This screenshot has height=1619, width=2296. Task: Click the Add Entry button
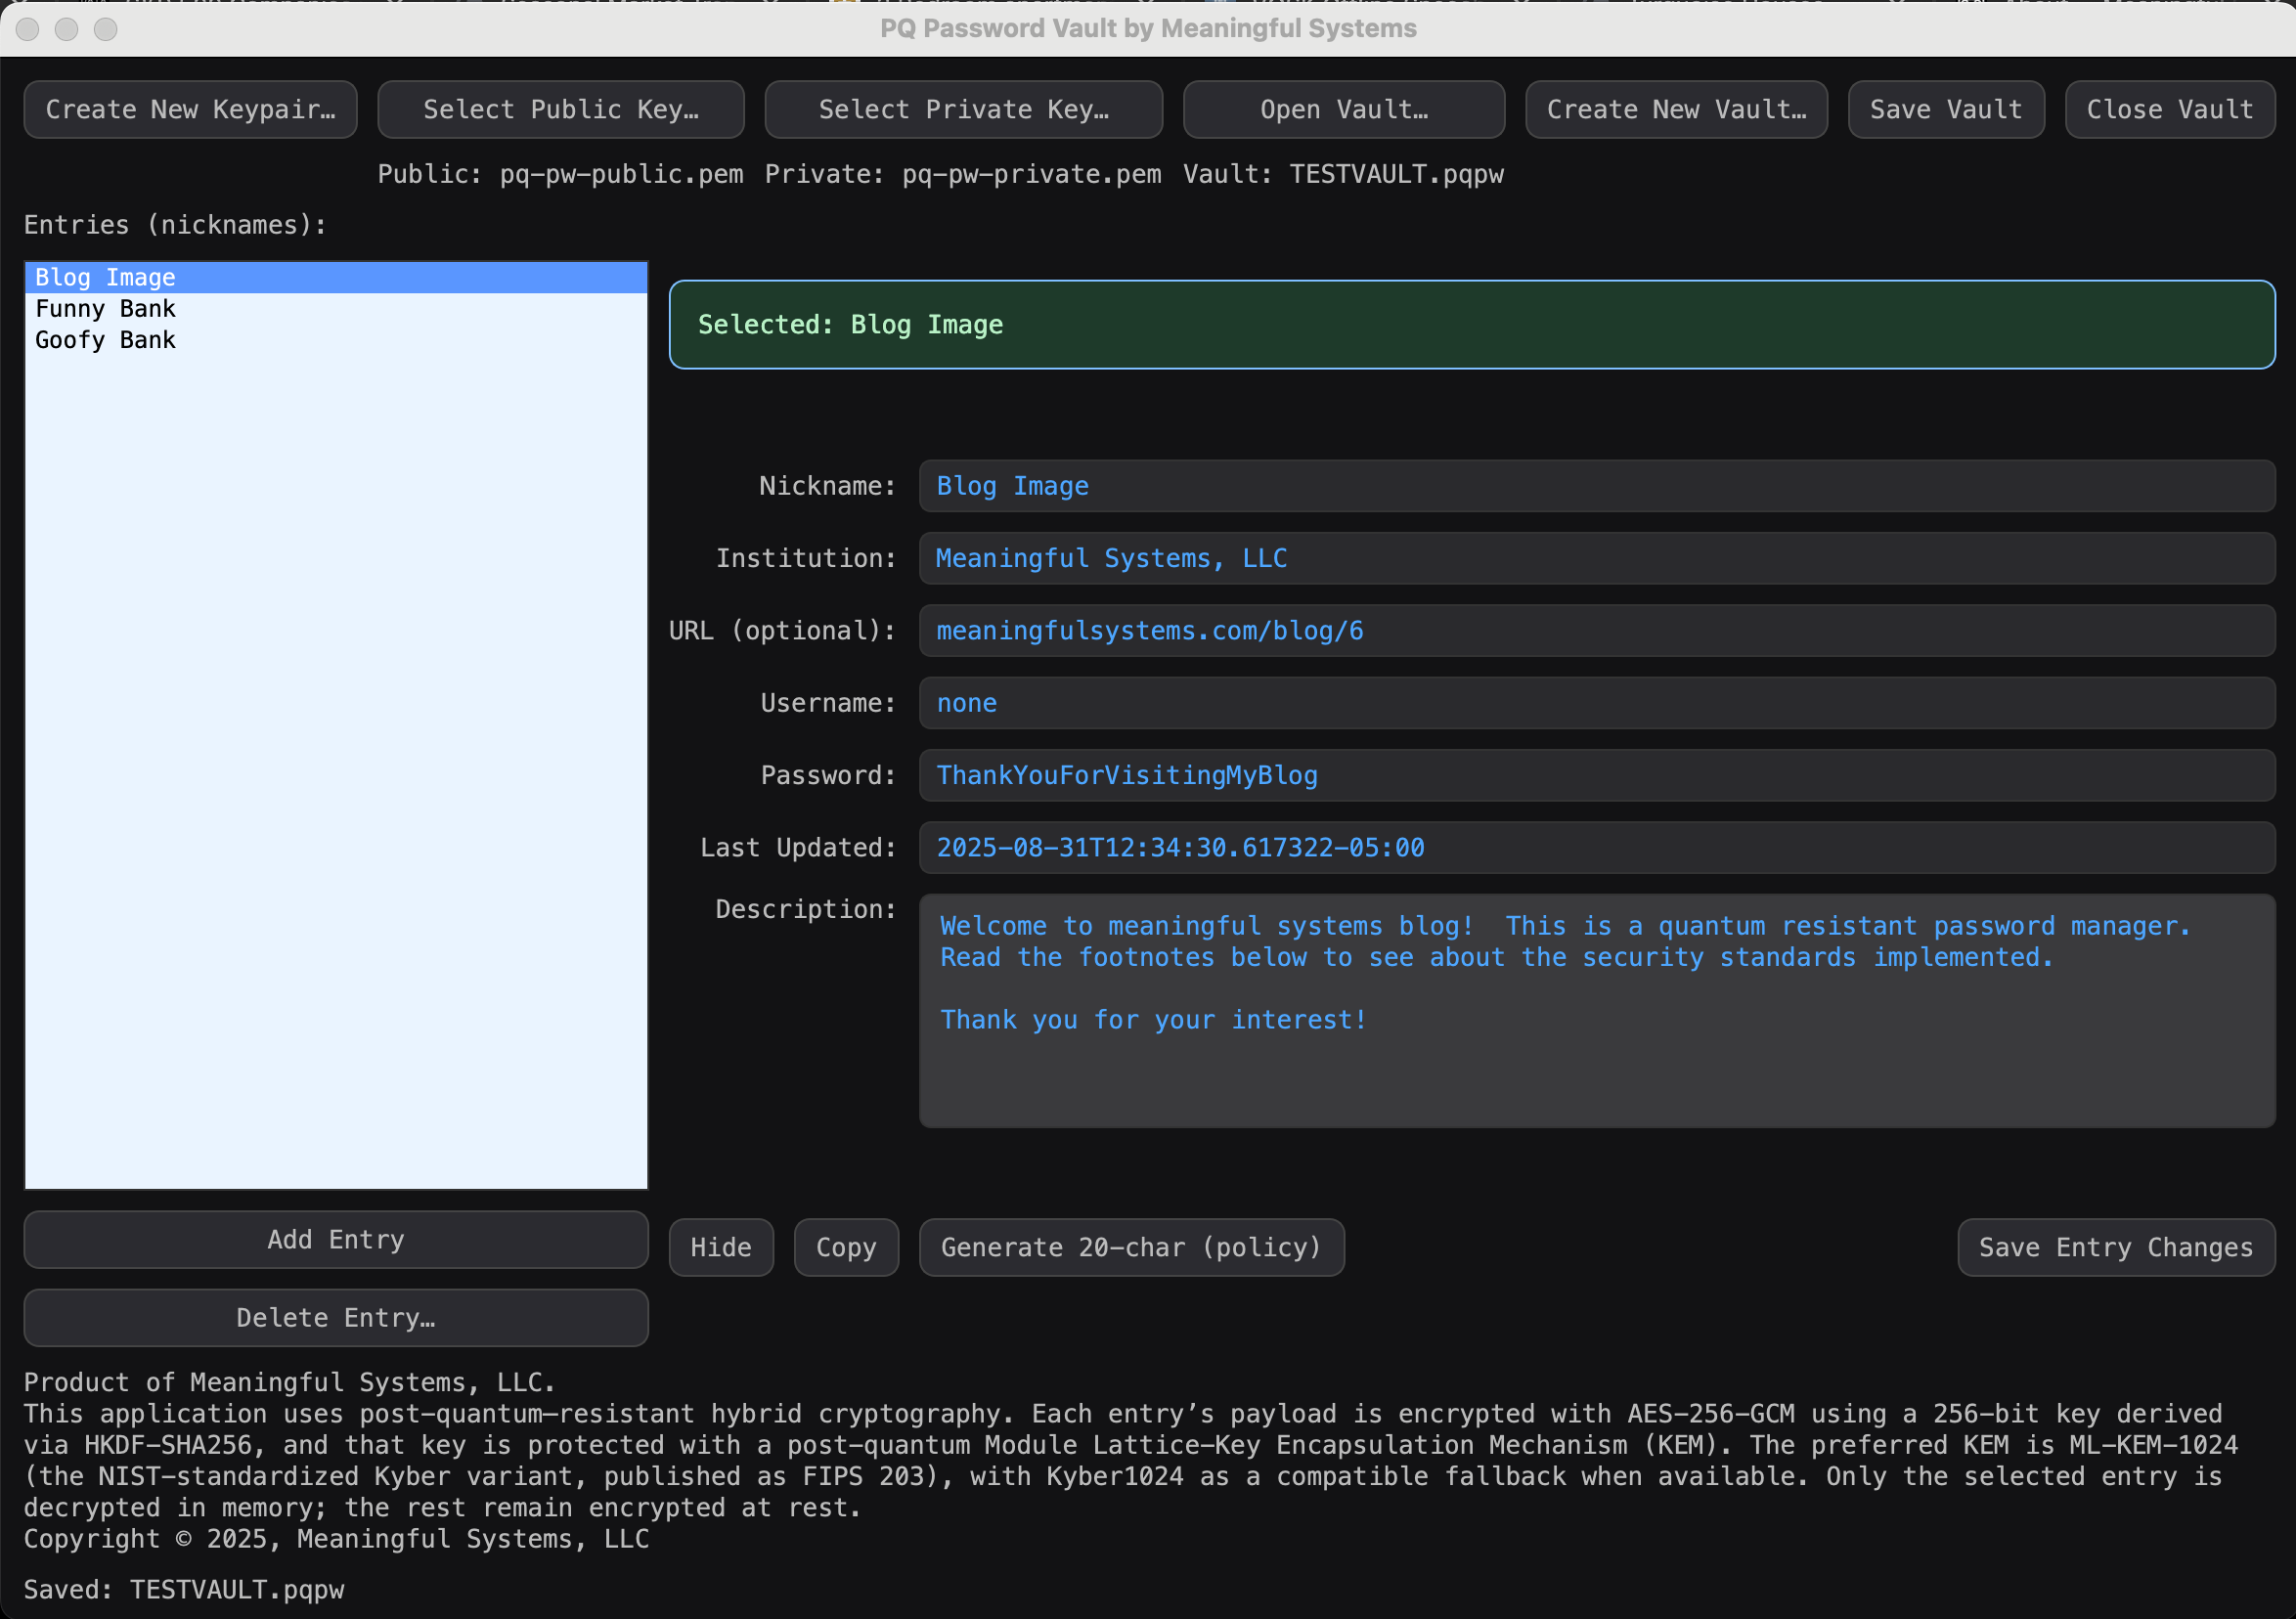pos(336,1239)
